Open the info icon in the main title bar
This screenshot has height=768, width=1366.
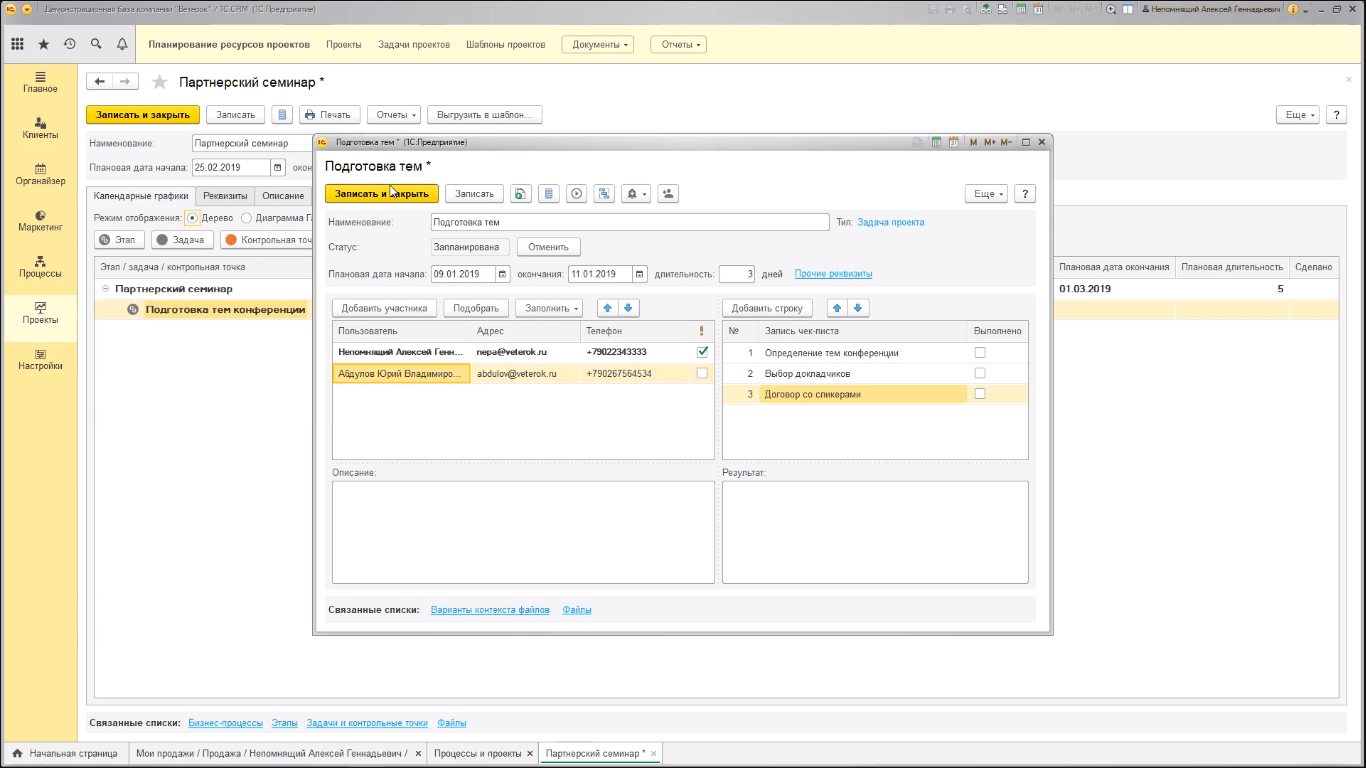pyautogui.click(x=1294, y=9)
